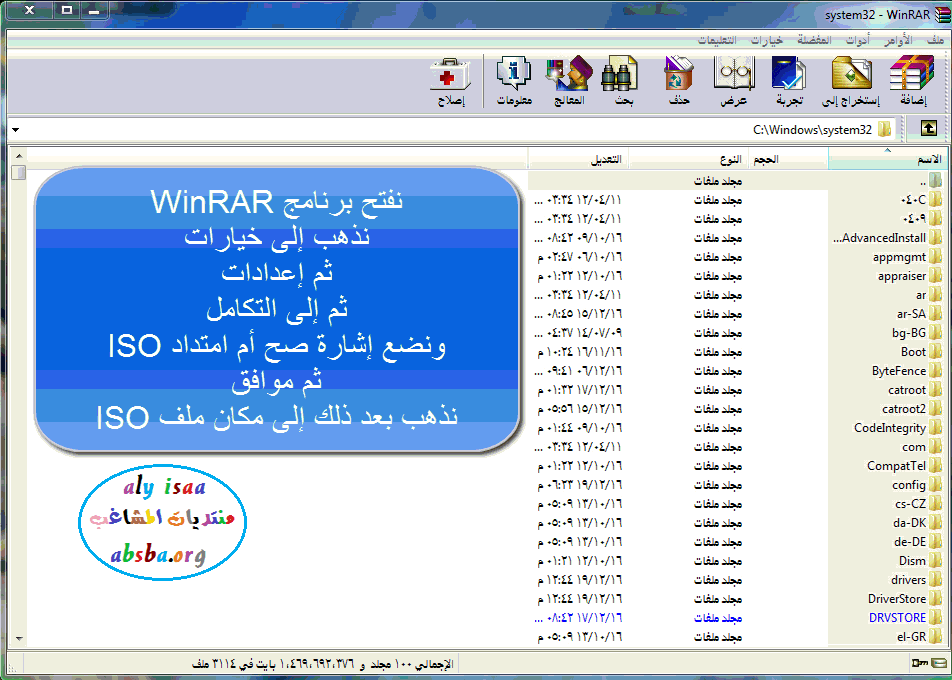Click the Delete (حذف) toolbar icon
The width and height of the screenshot is (952, 680).
click(x=680, y=81)
